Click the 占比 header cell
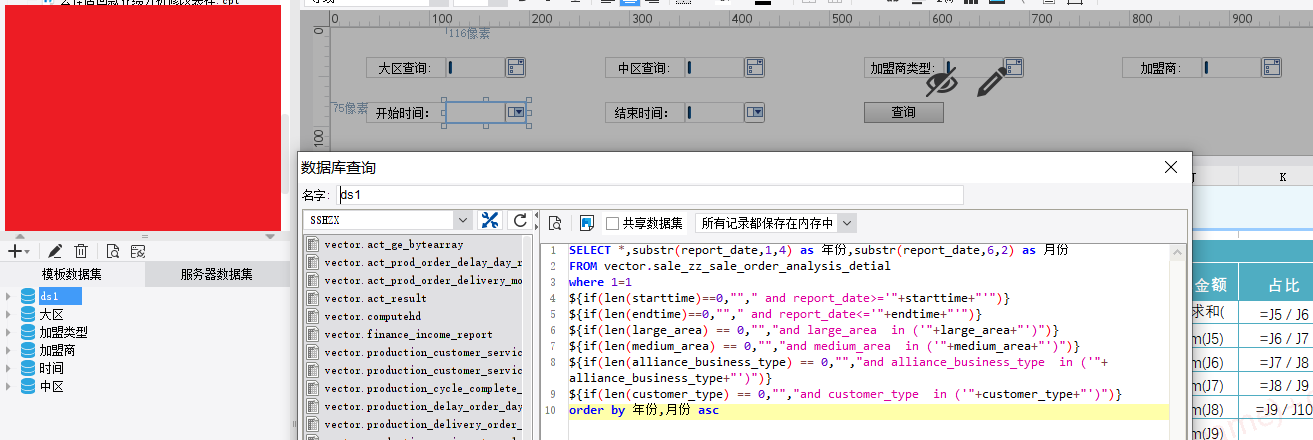The width and height of the screenshot is (1313, 440). 1284,285
